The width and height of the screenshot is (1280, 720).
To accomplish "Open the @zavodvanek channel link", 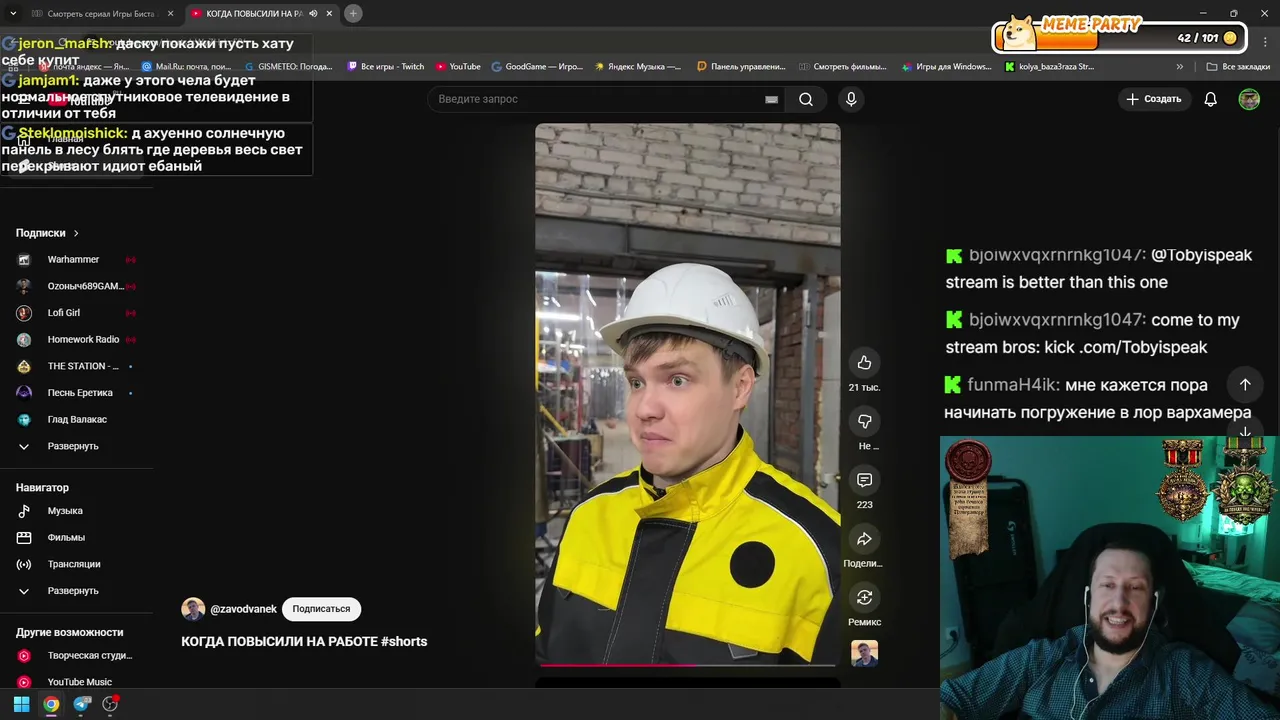I will click(x=244, y=609).
